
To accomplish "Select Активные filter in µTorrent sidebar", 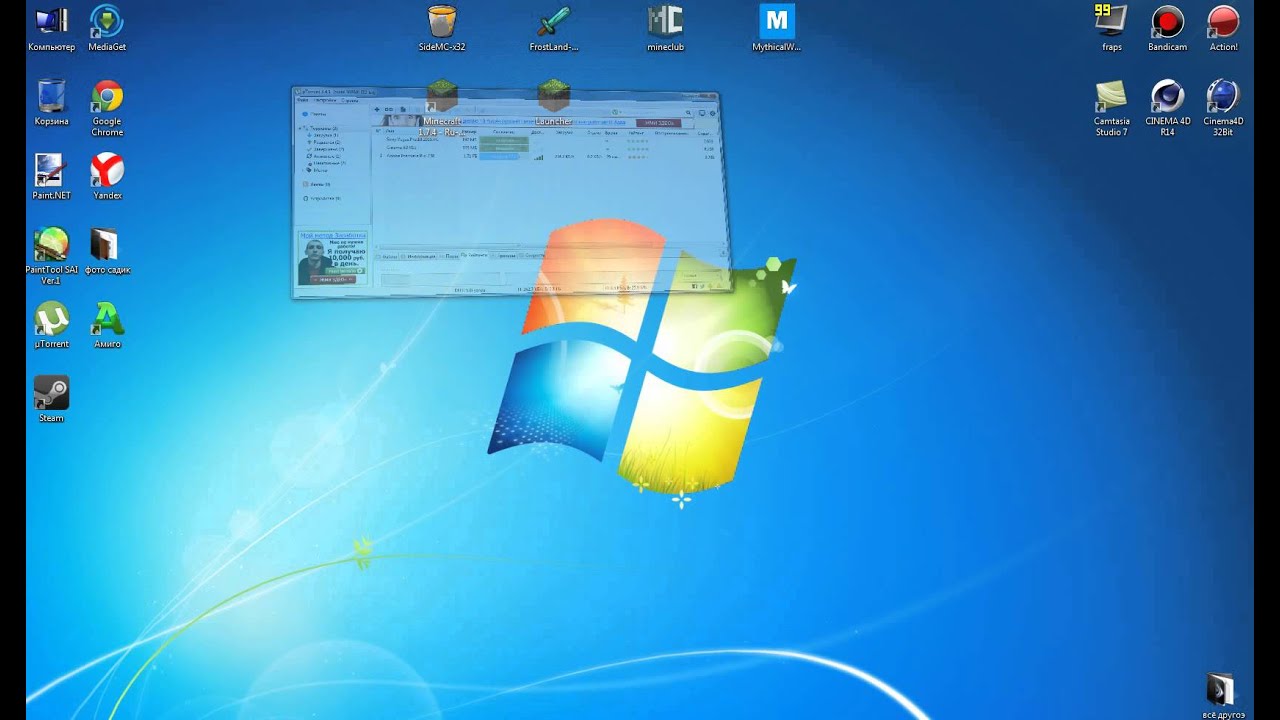I will tap(324, 156).
